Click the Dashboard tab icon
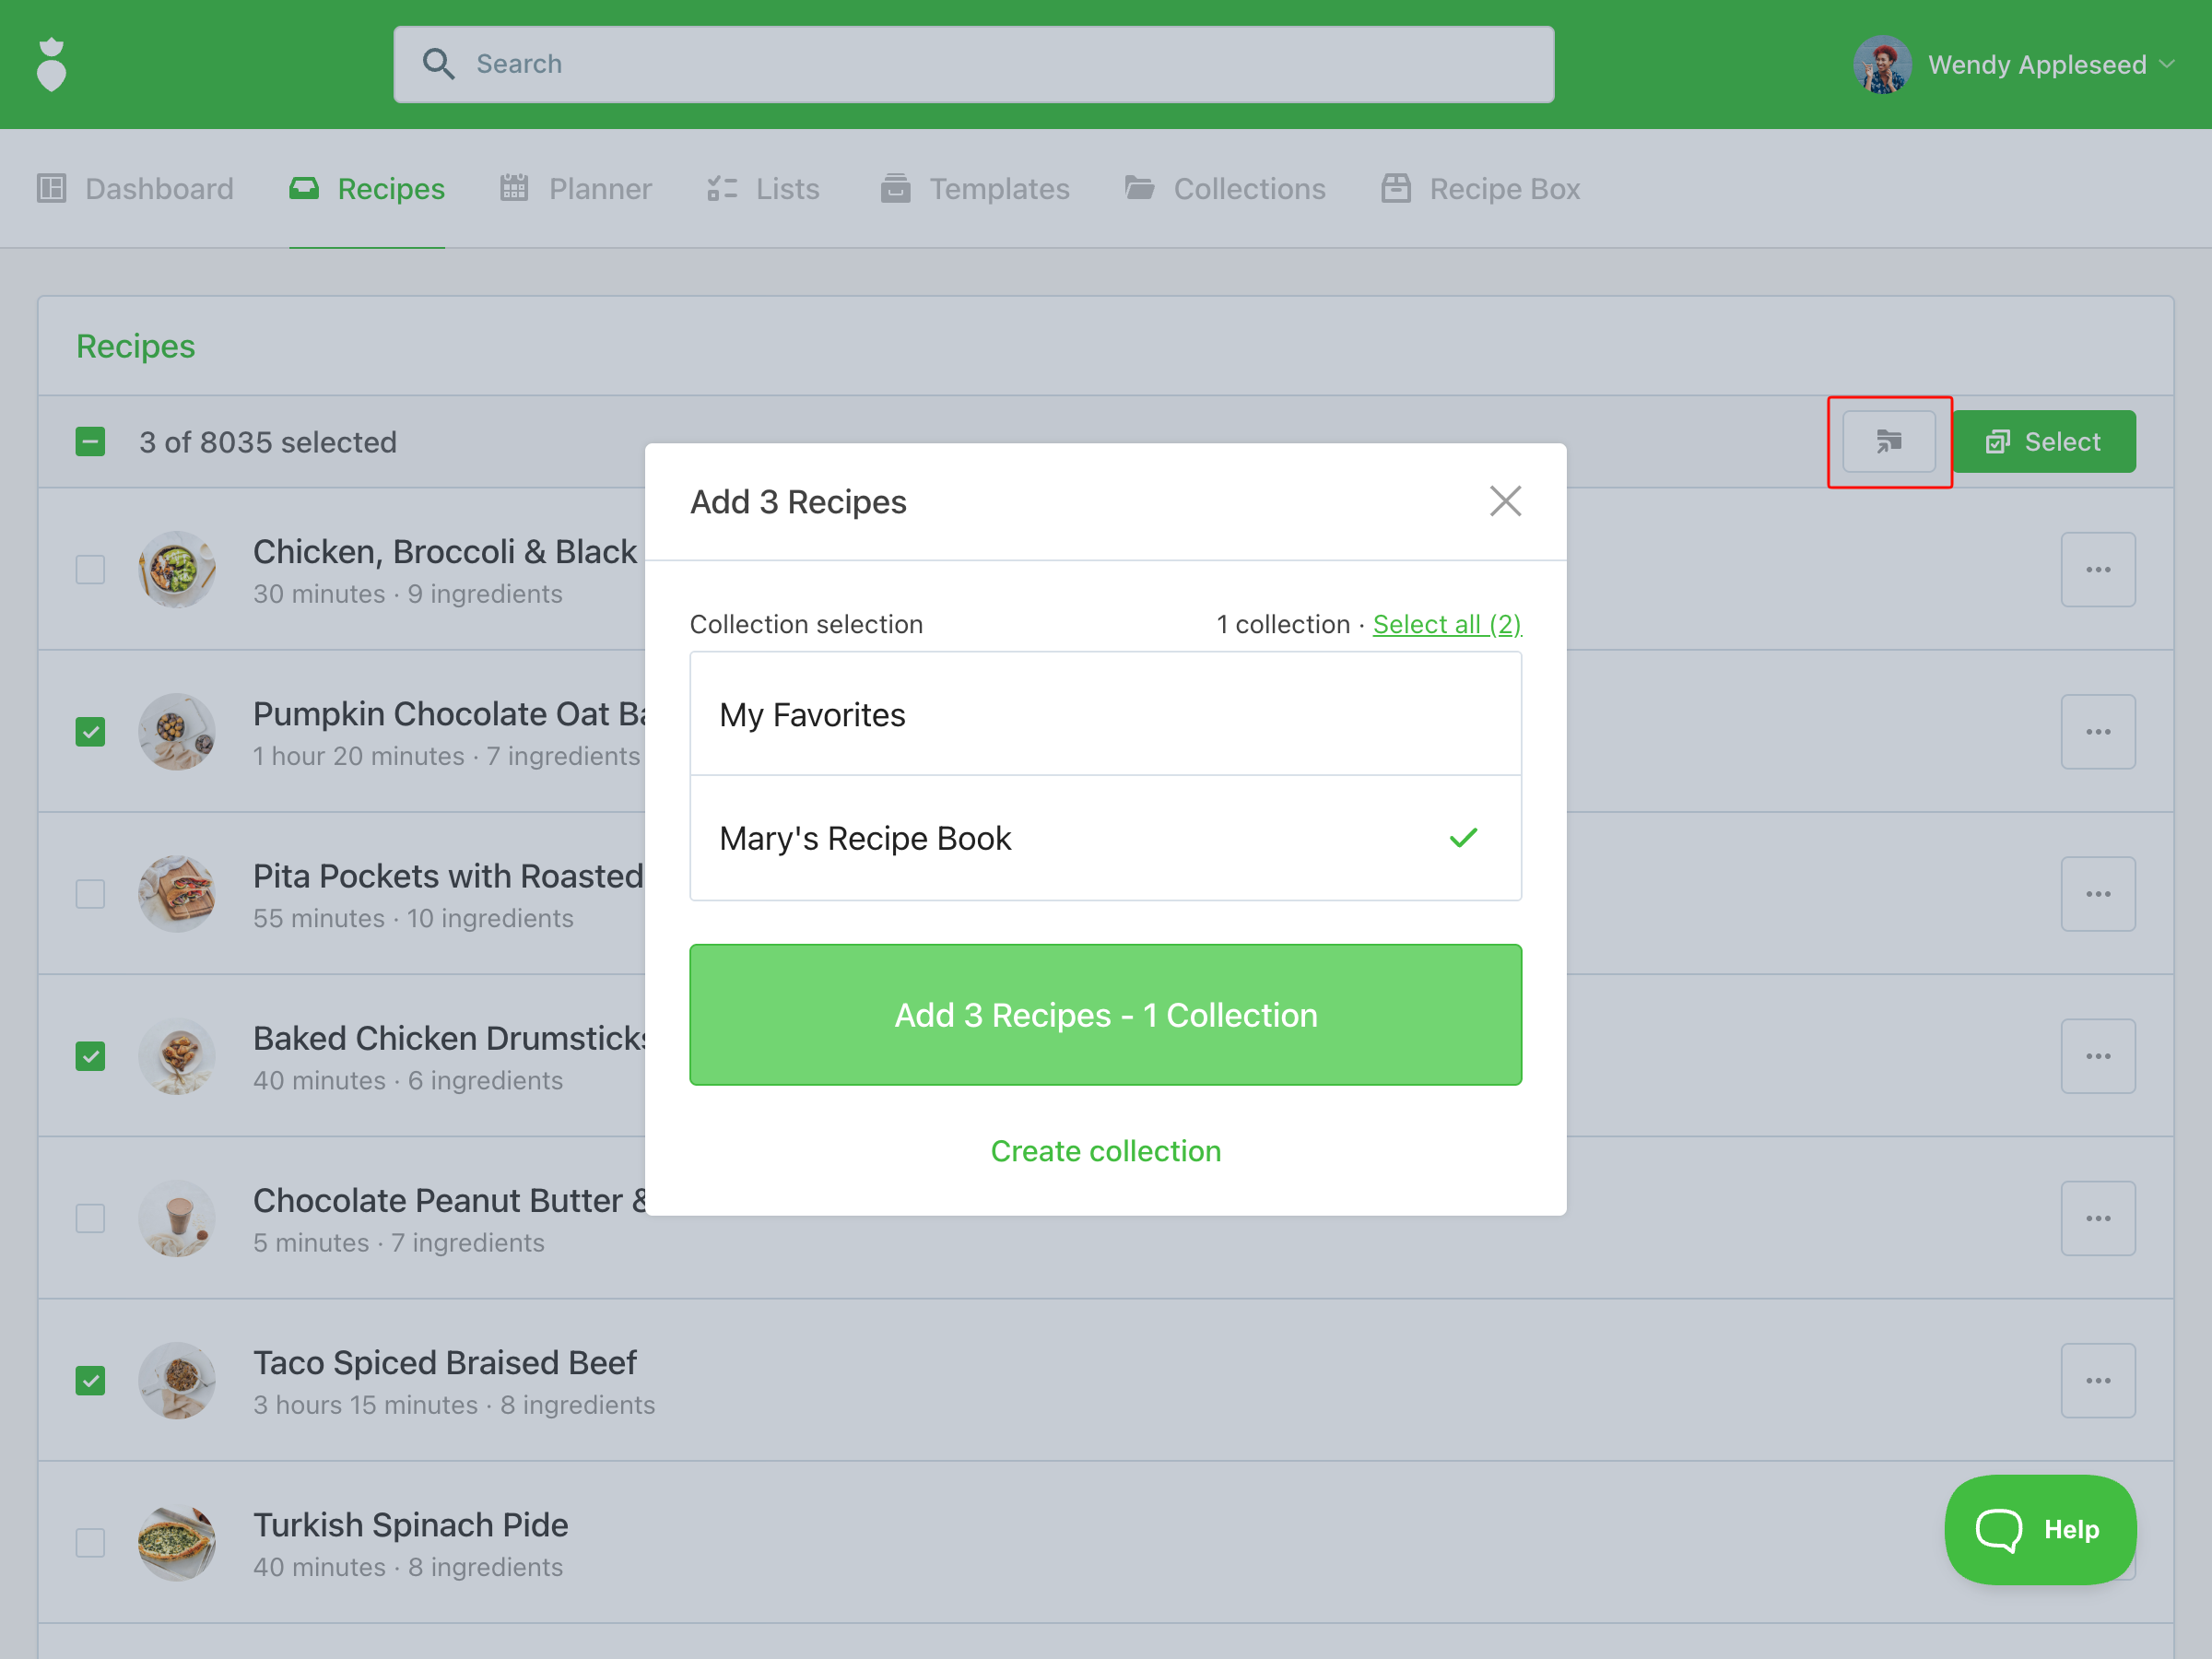Image resolution: width=2212 pixels, height=1659 pixels. point(52,188)
